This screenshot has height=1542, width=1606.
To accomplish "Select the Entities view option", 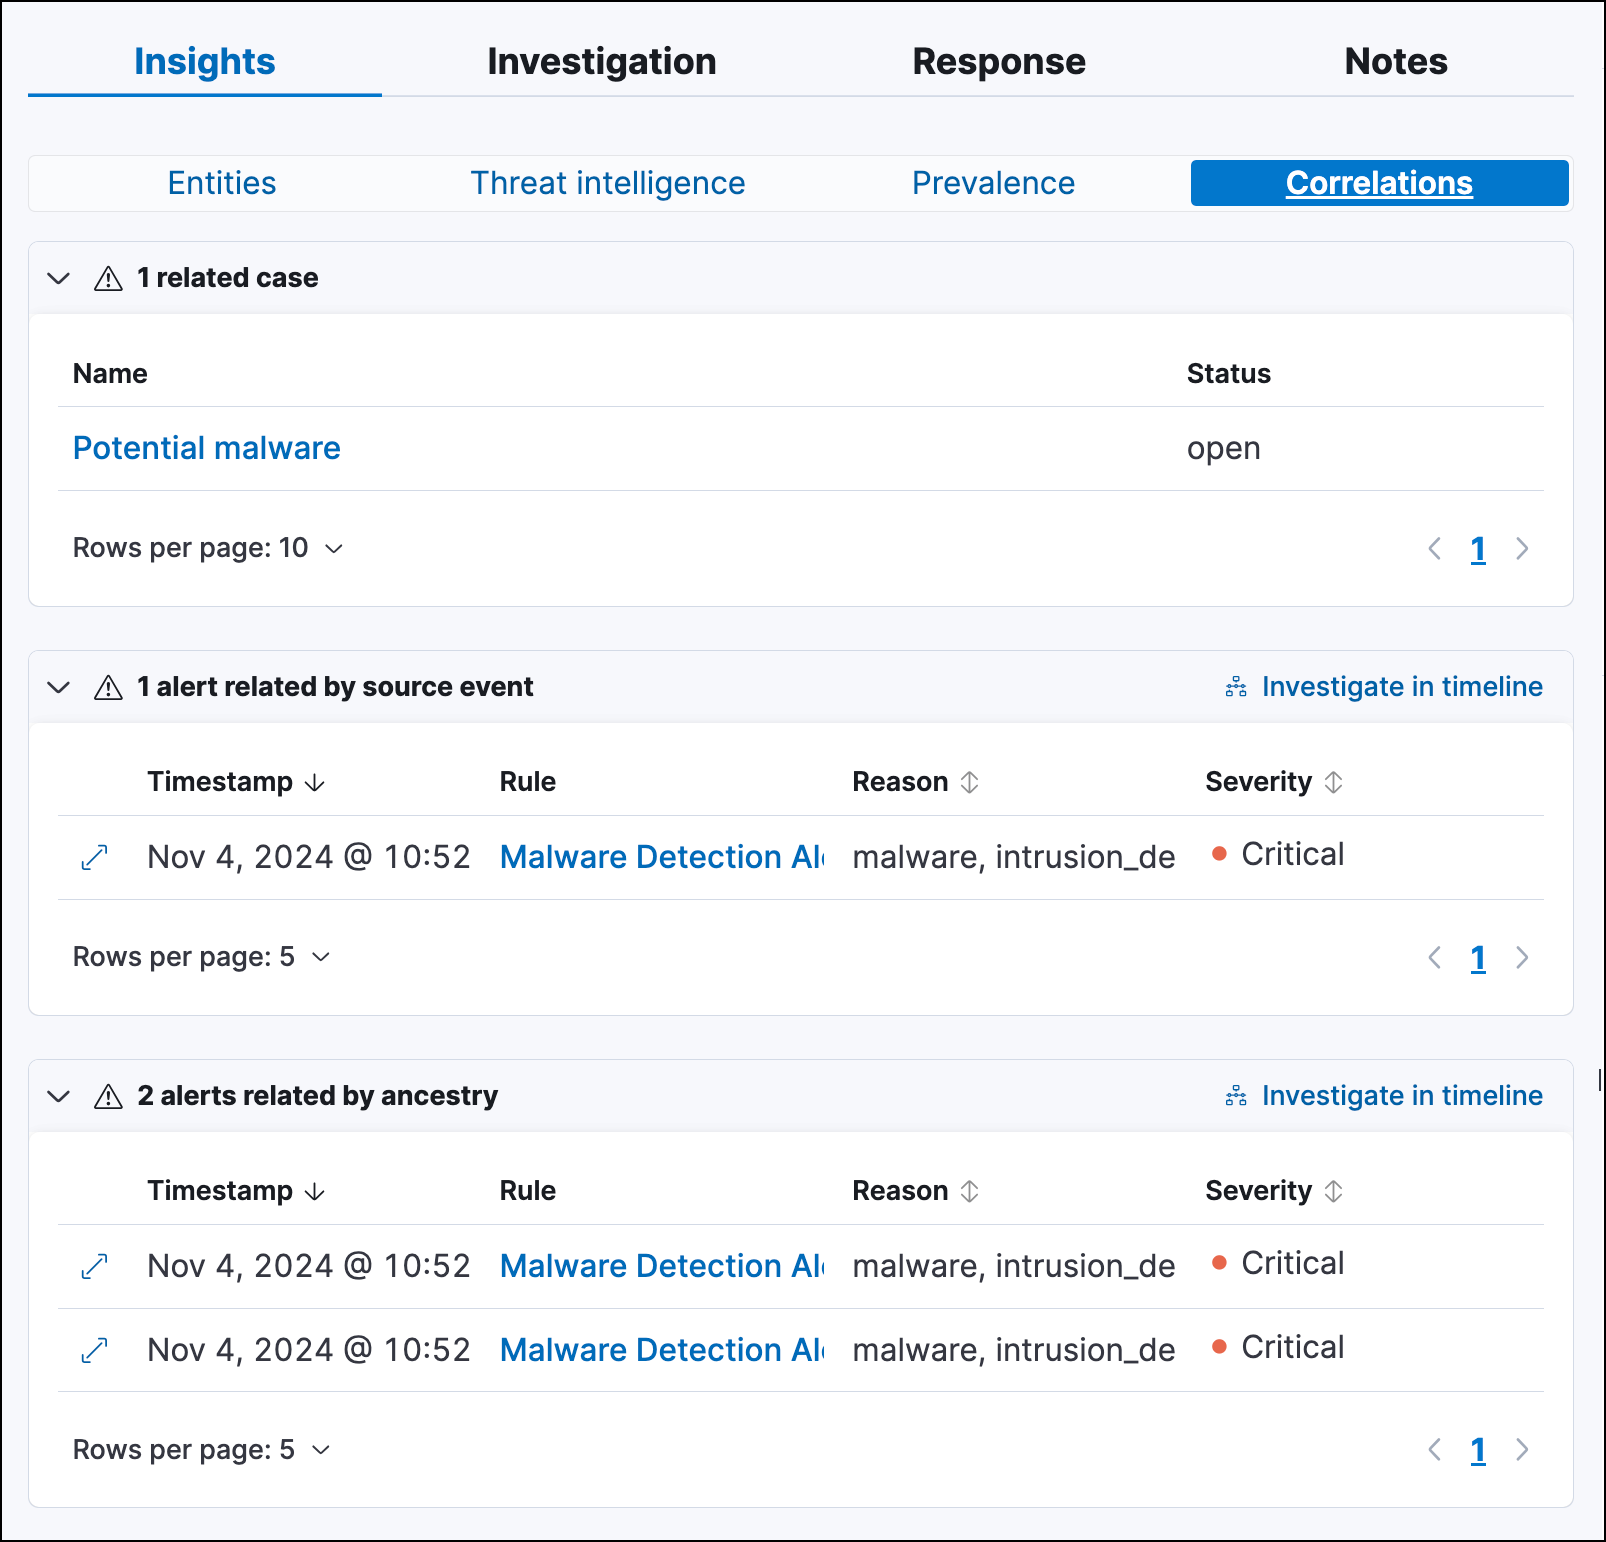I will pos(222,183).
